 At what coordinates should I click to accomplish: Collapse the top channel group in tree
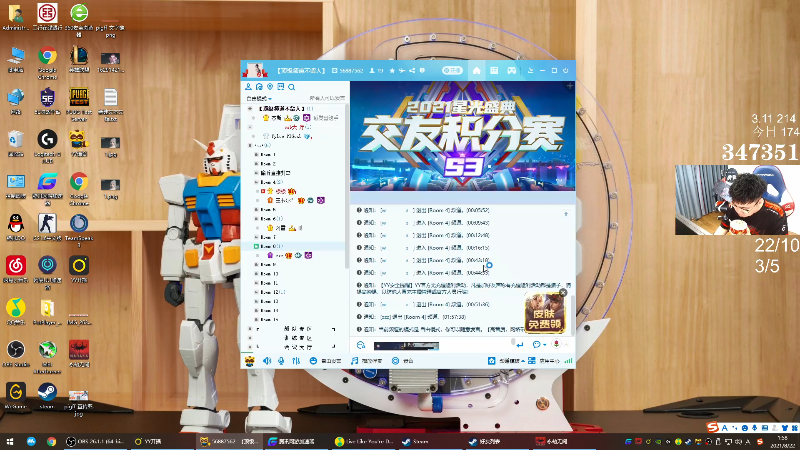(250, 109)
